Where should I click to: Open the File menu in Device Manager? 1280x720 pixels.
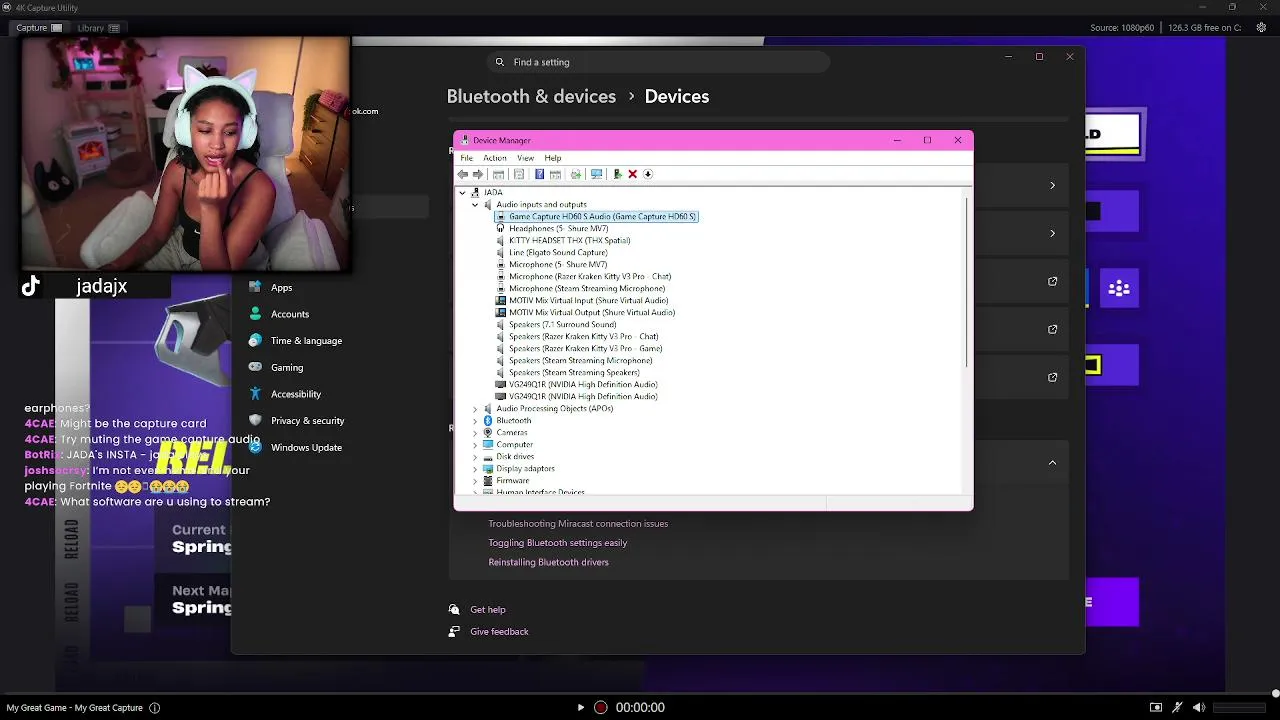(x=467, y=158)
